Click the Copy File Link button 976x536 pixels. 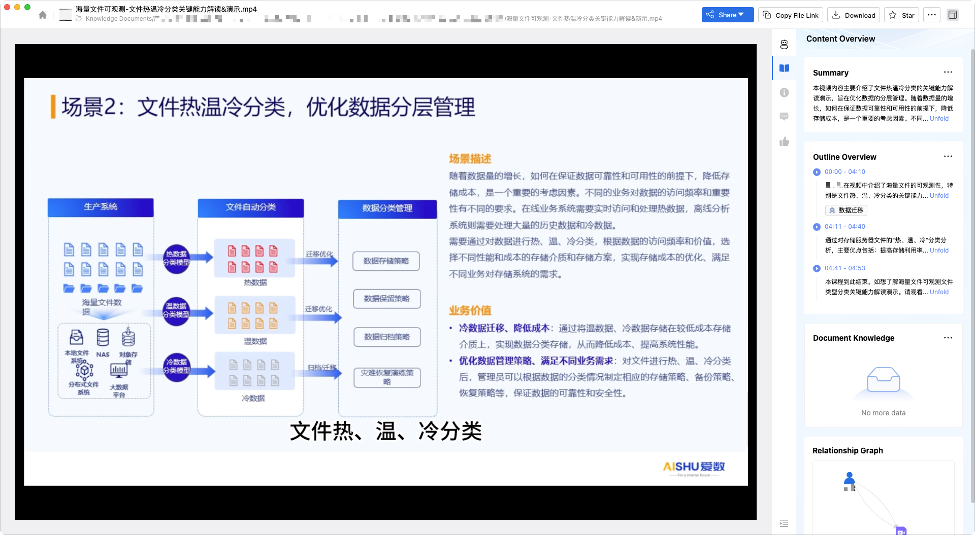(791, 15)
